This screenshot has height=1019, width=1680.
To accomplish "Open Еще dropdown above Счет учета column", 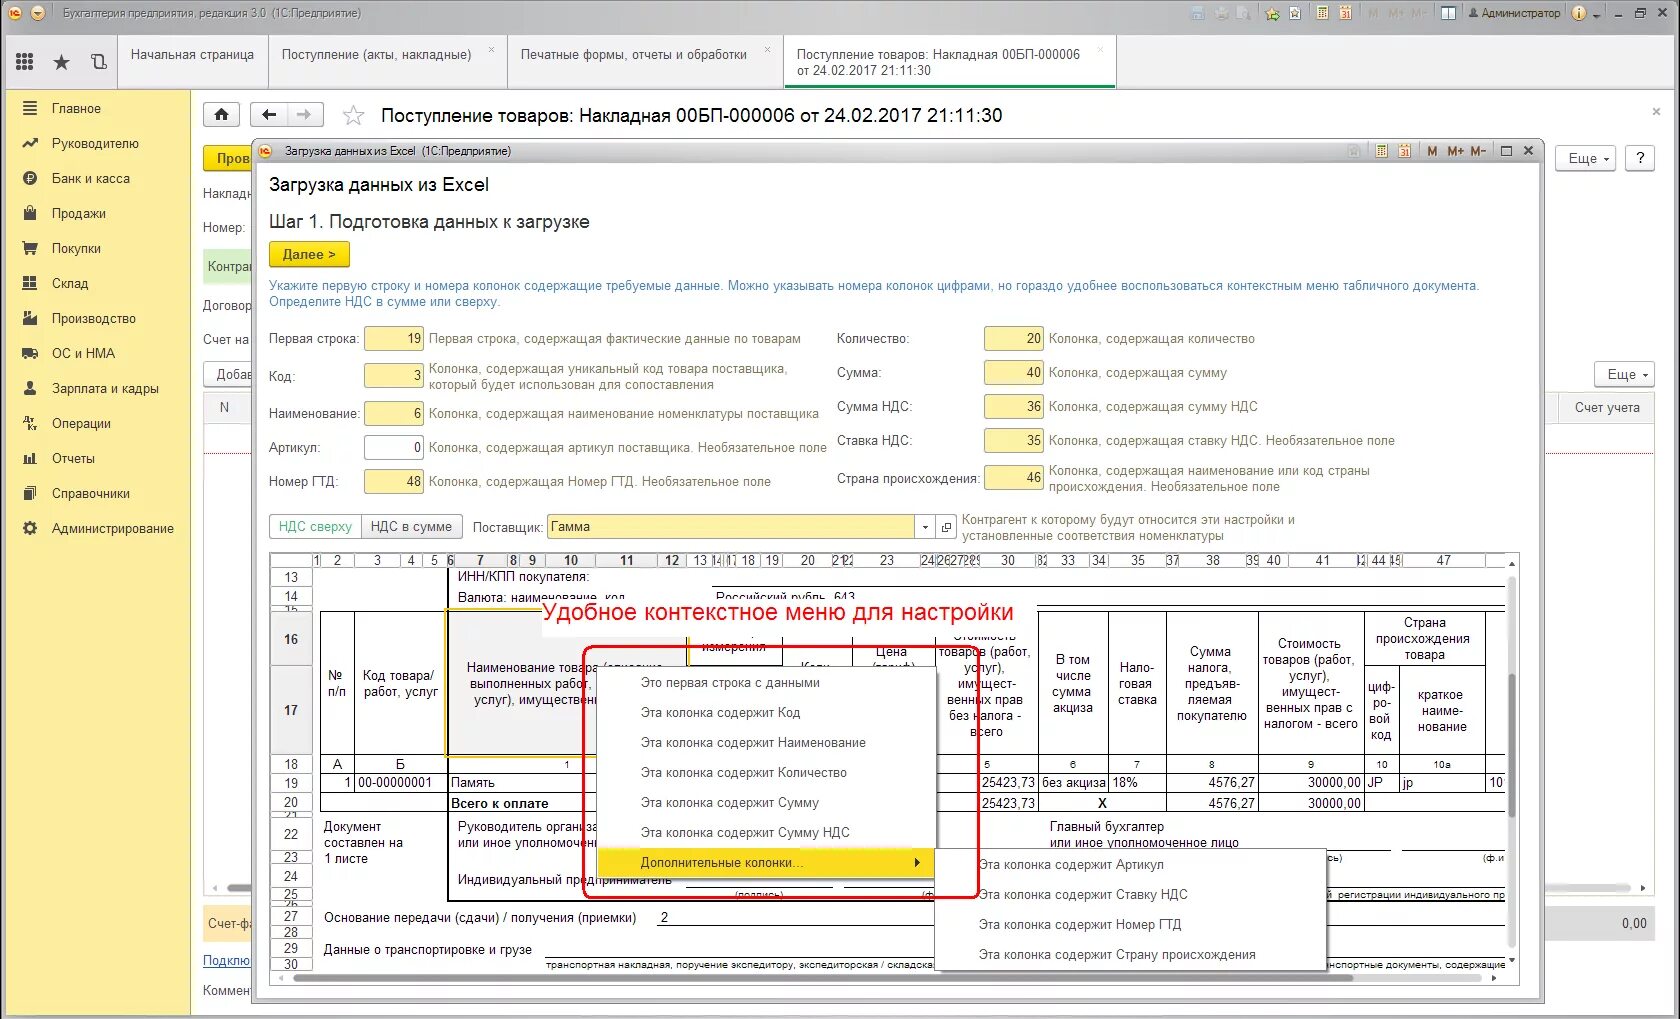I will [x=1624, y=374].
